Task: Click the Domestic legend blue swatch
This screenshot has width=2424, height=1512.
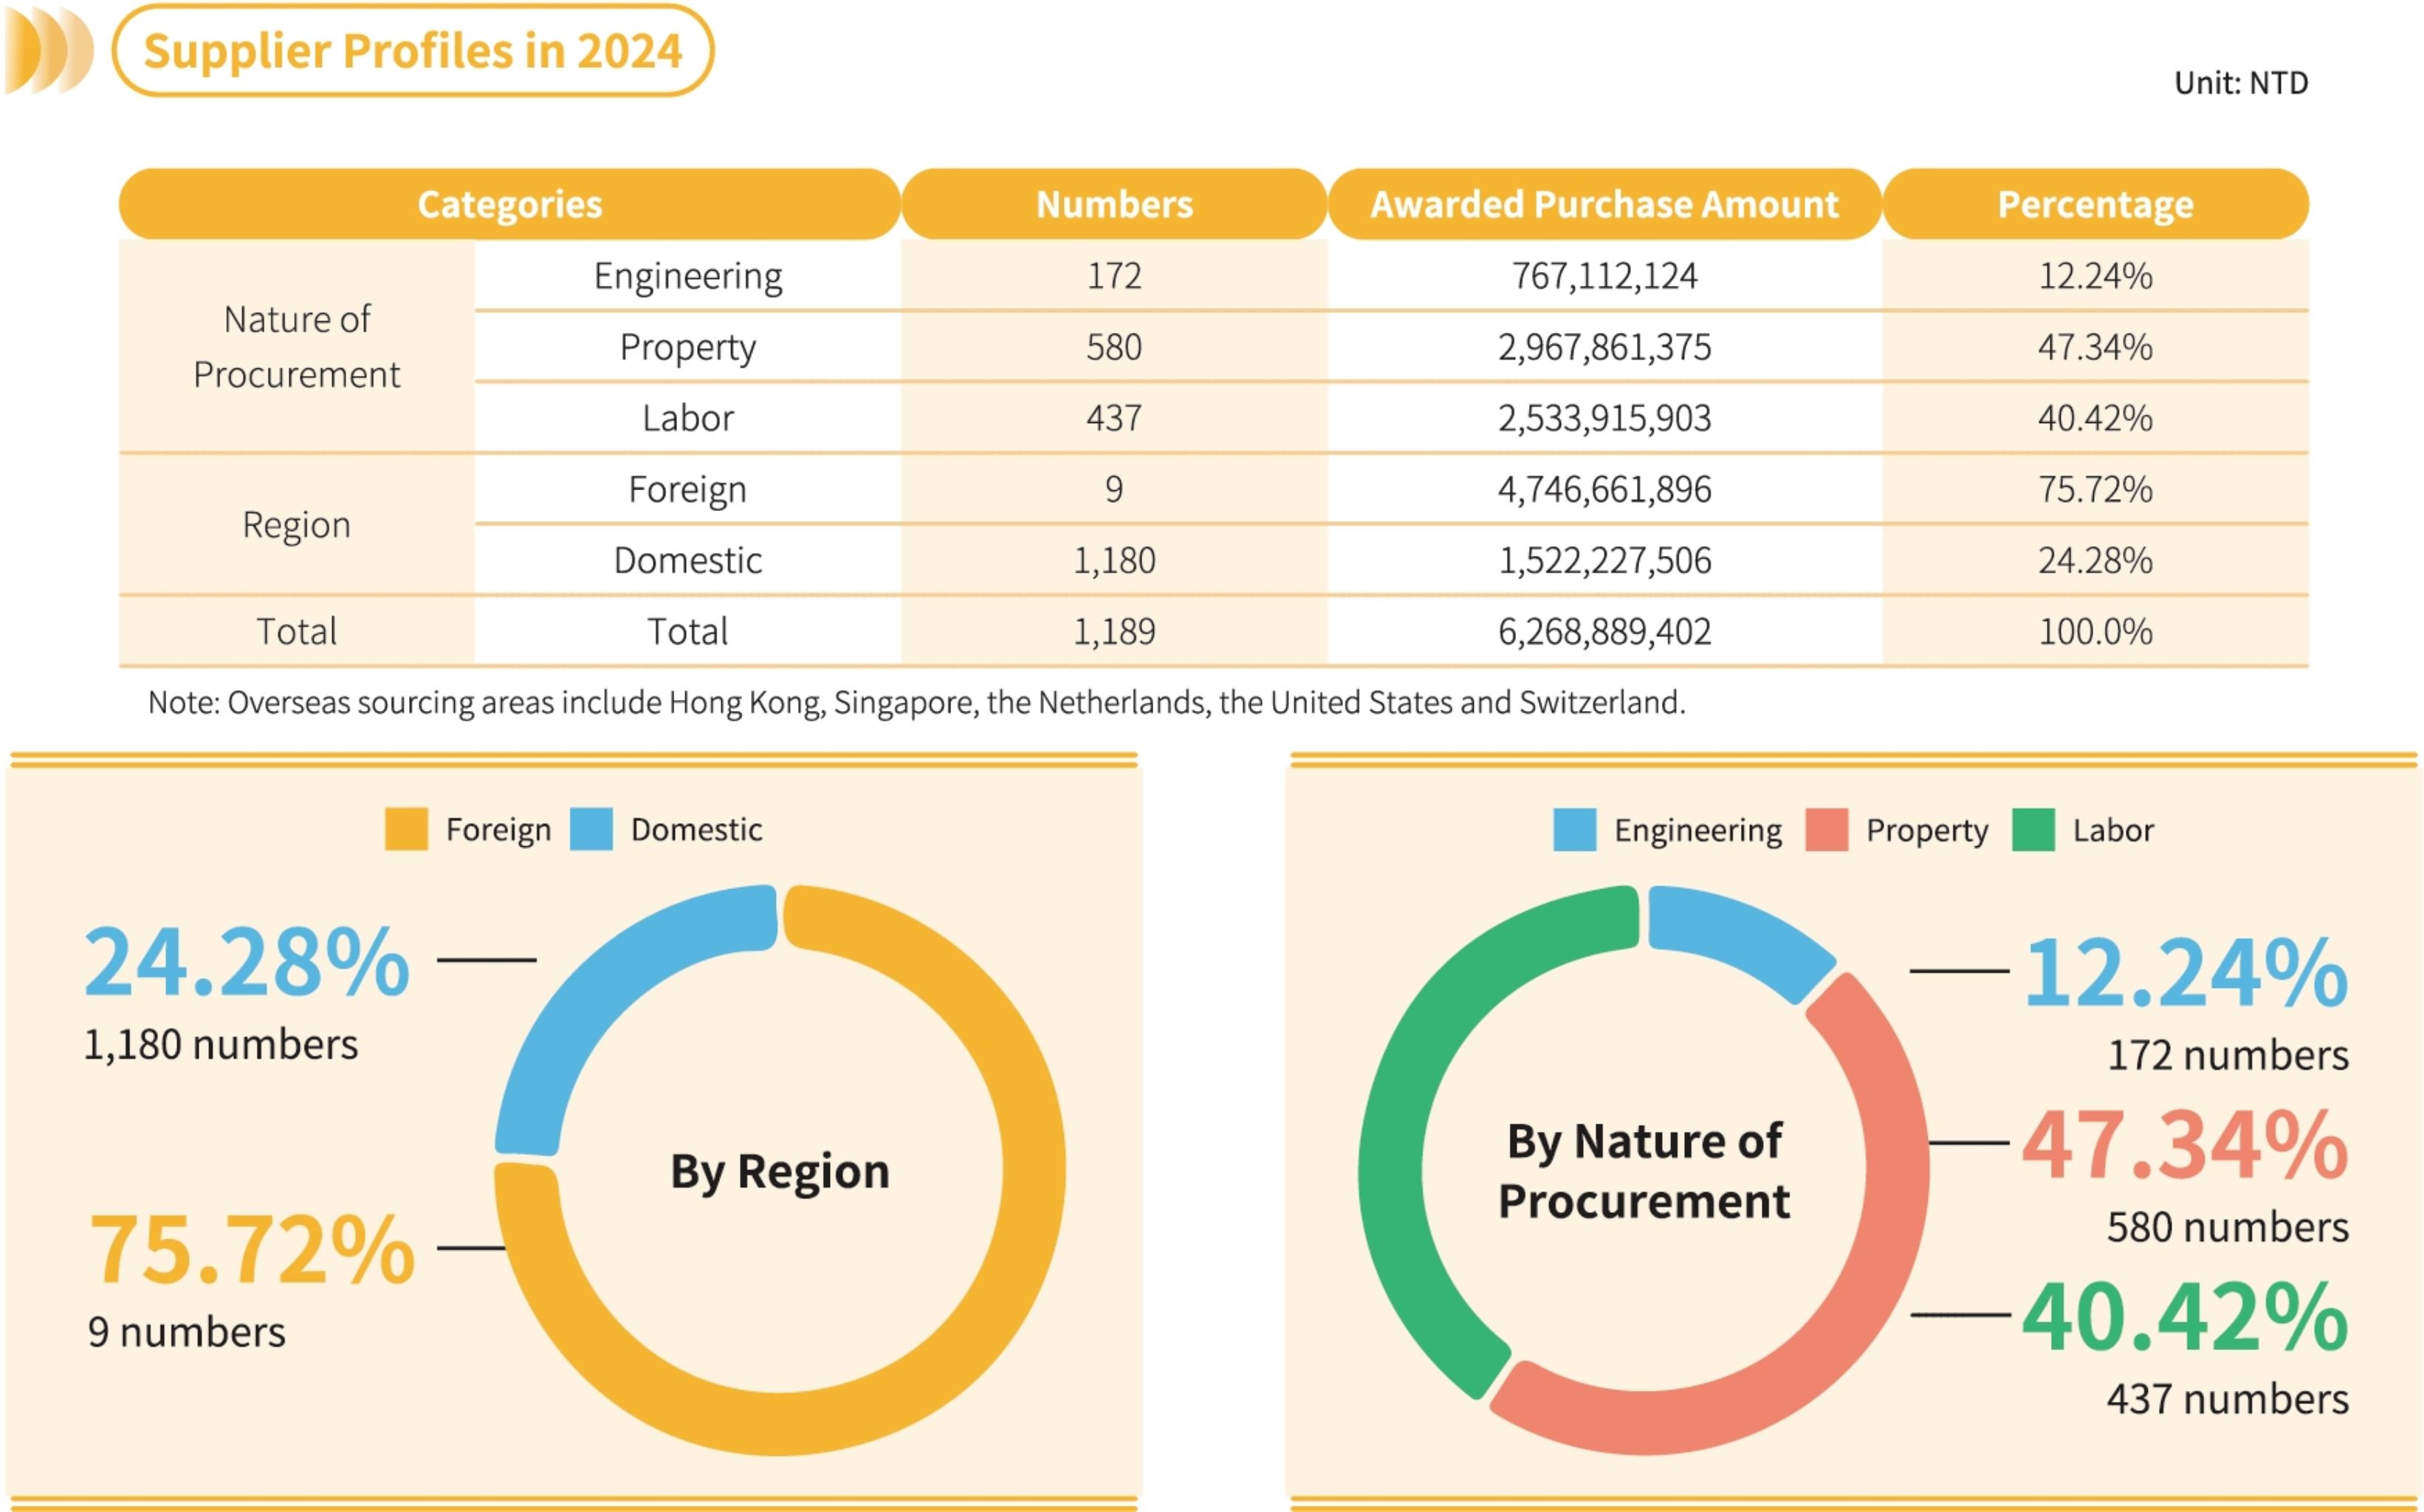Action: [591, 829]
